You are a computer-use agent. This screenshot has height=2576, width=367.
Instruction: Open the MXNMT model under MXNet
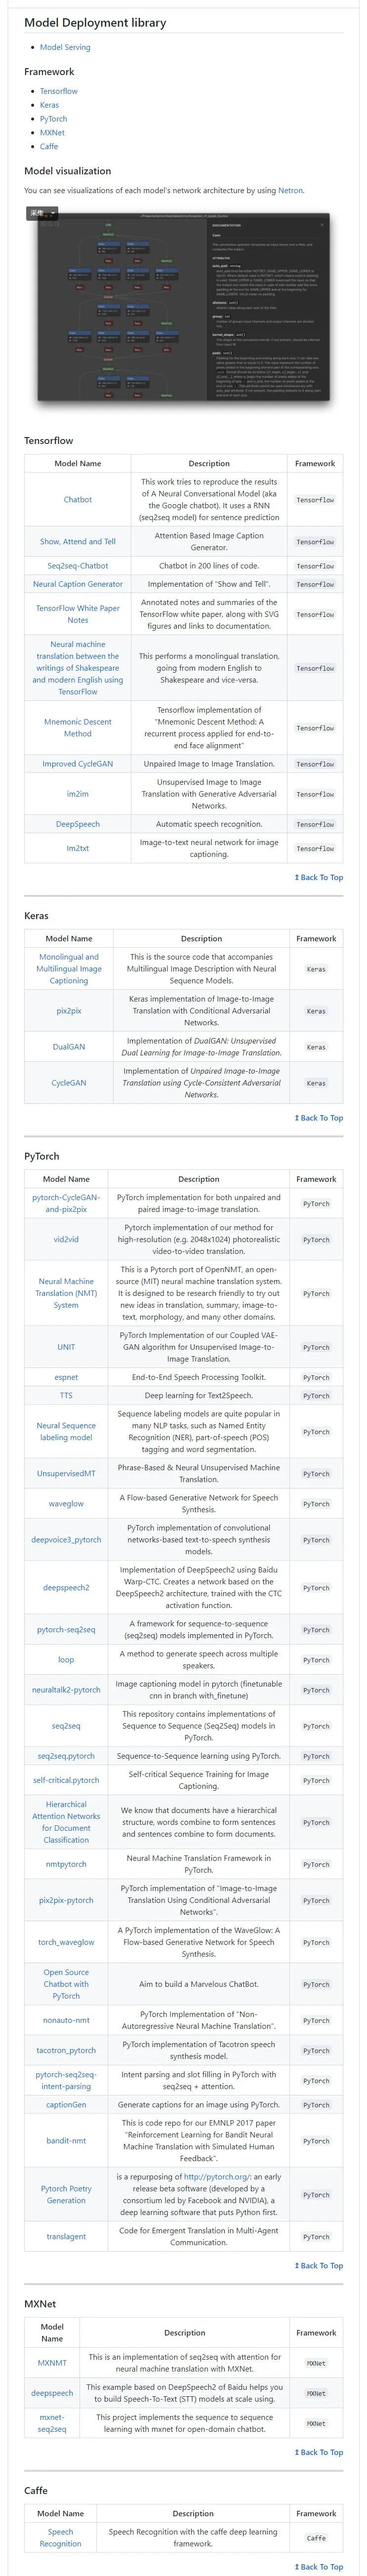(x=52, y=2363)
